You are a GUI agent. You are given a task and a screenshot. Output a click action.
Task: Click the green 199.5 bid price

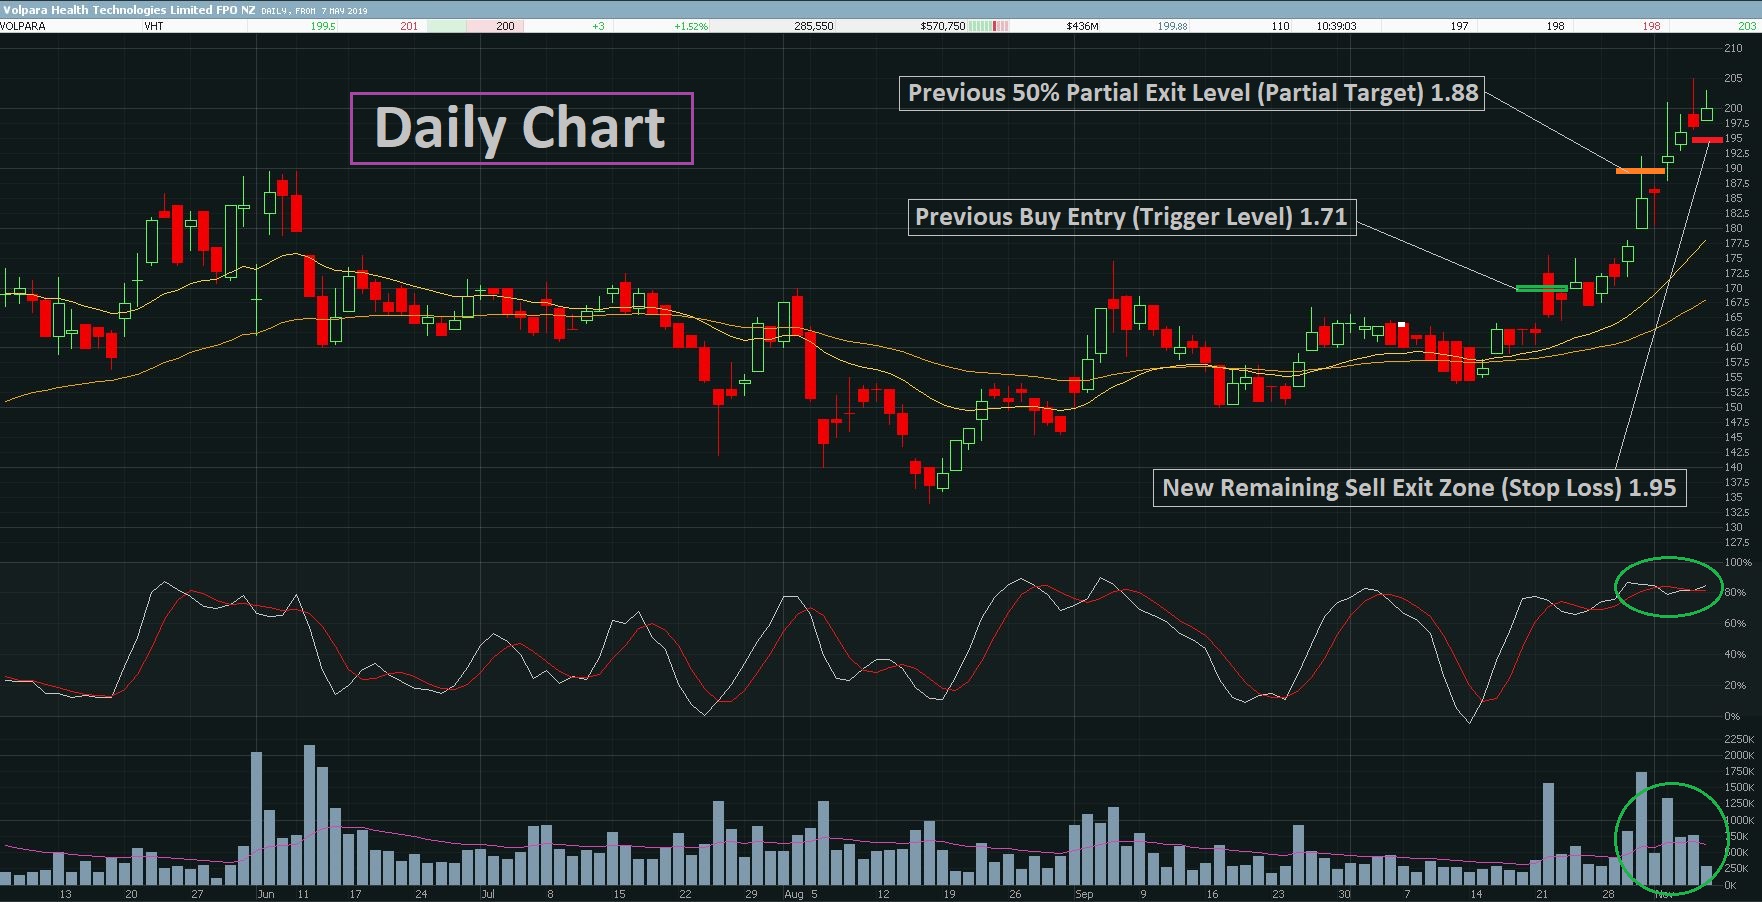click(323, 26)
